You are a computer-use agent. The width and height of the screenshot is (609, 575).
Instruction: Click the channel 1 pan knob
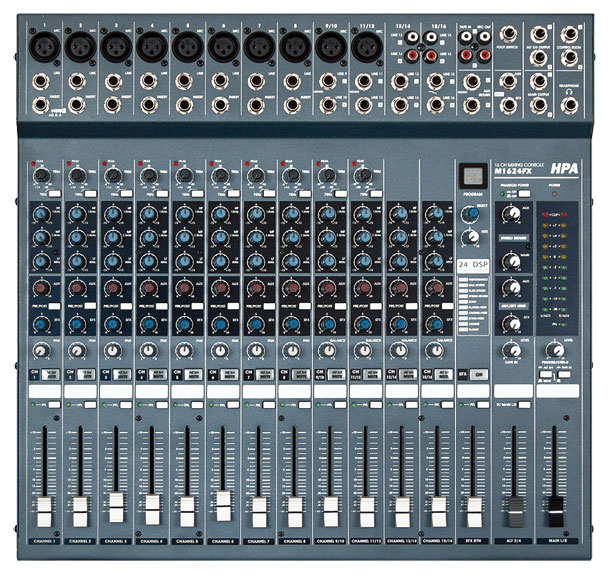click(x=41, y=351)
